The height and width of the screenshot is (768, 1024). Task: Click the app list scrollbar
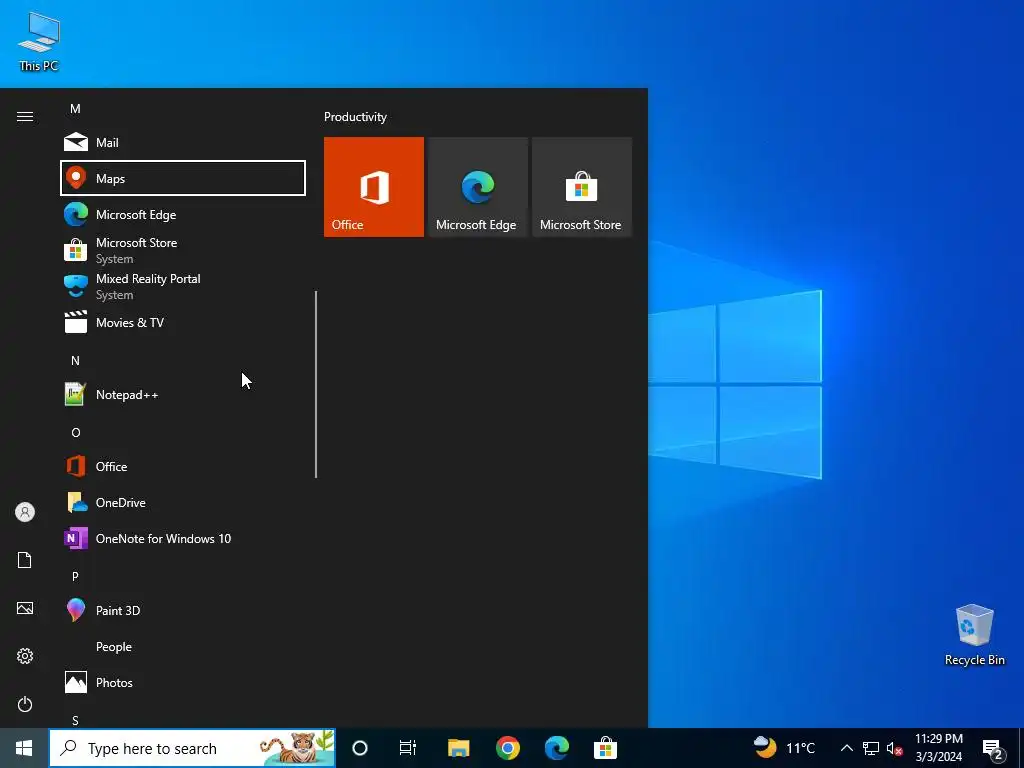coord(316,384)
